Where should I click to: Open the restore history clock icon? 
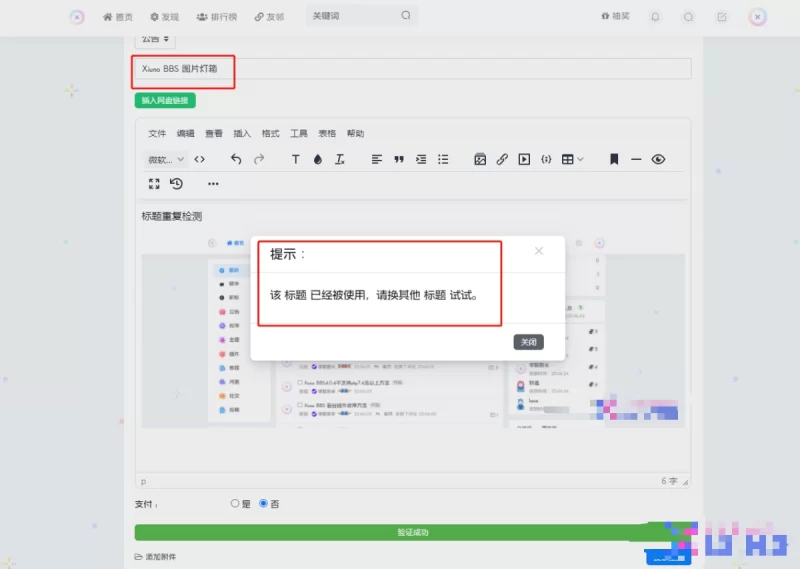[176, 184]
